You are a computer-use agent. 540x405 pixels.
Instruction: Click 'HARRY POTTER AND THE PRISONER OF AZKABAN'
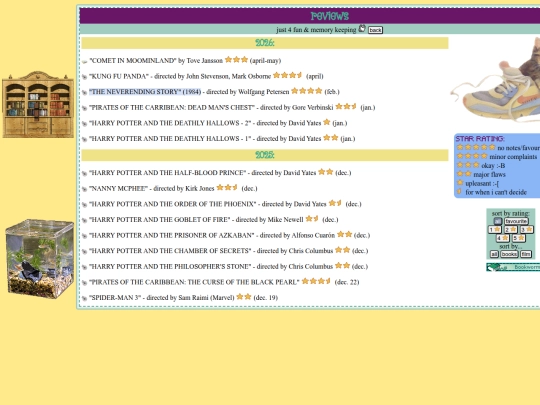(x=172, y=235)
